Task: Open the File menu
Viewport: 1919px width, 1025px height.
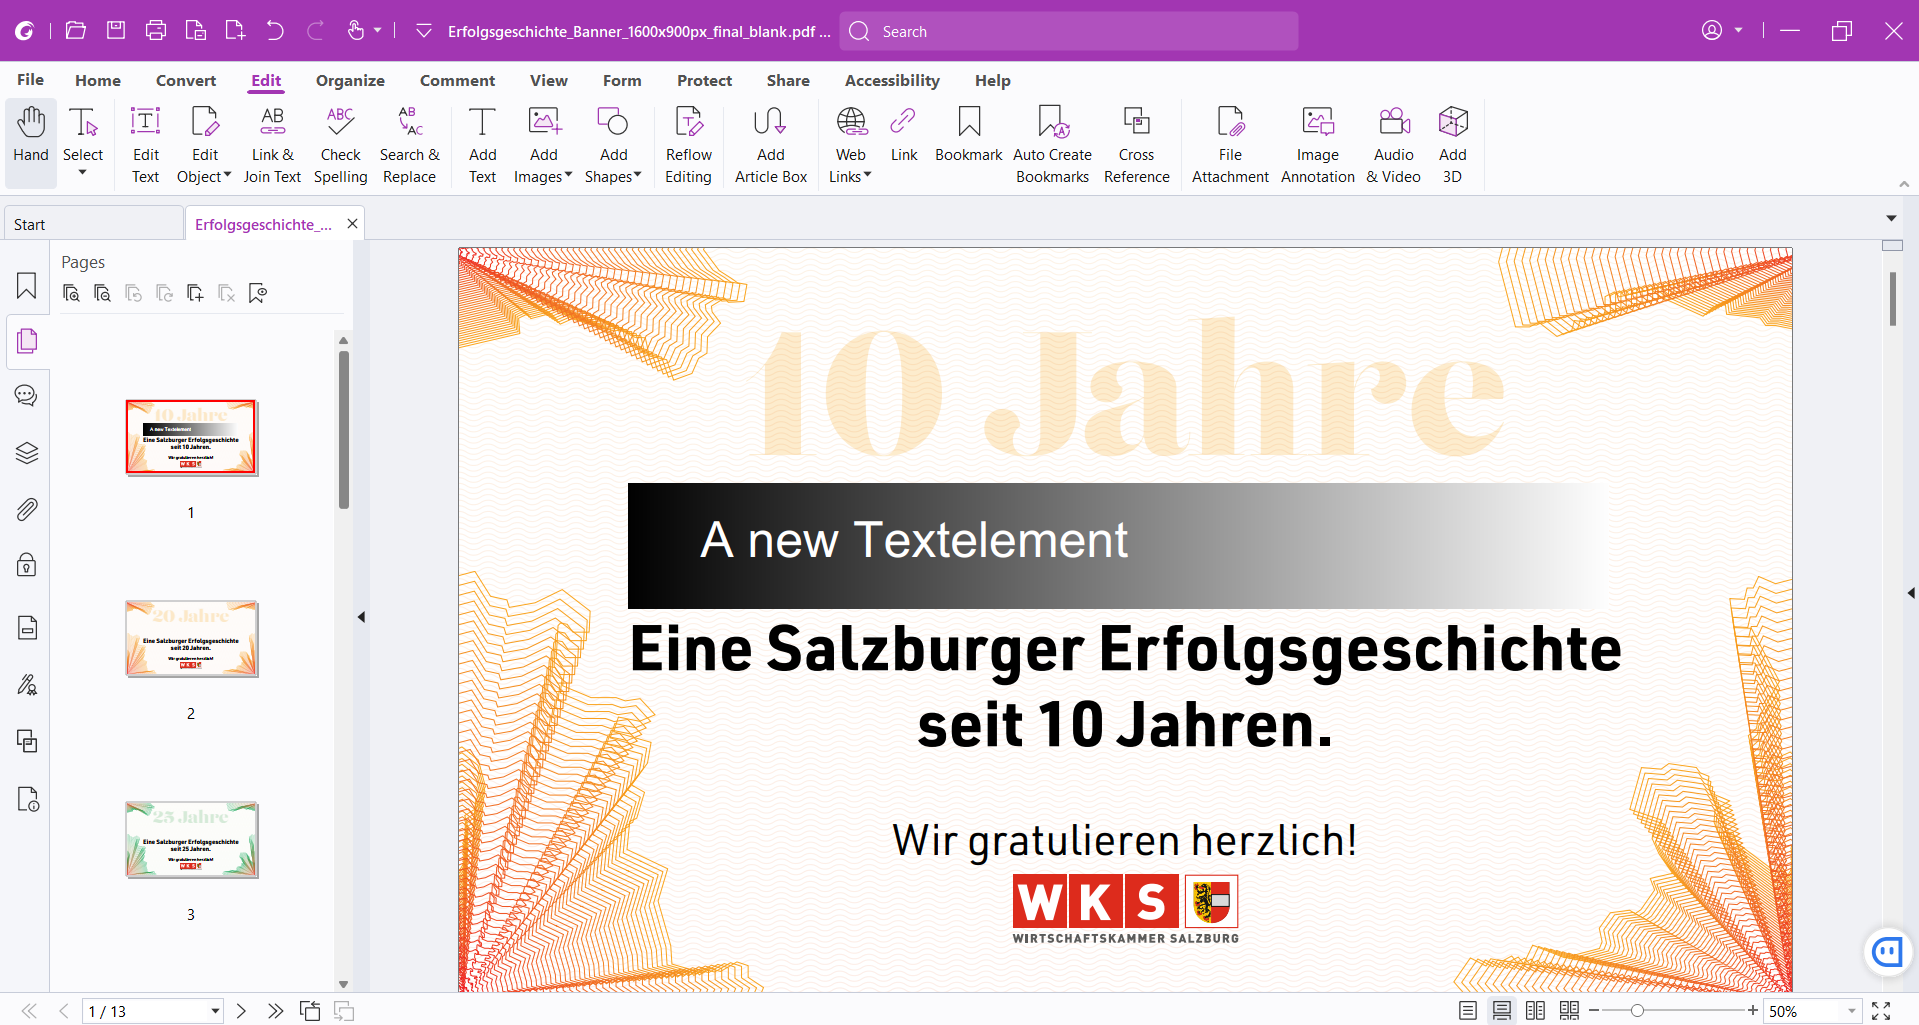Action: [x=31, y=80]
